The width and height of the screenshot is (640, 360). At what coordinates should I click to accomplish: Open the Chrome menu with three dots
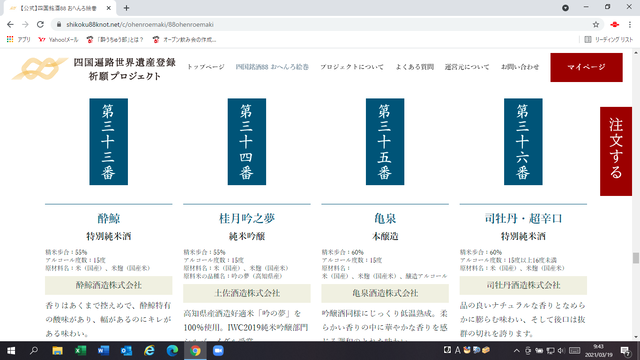tap(630, 24)
